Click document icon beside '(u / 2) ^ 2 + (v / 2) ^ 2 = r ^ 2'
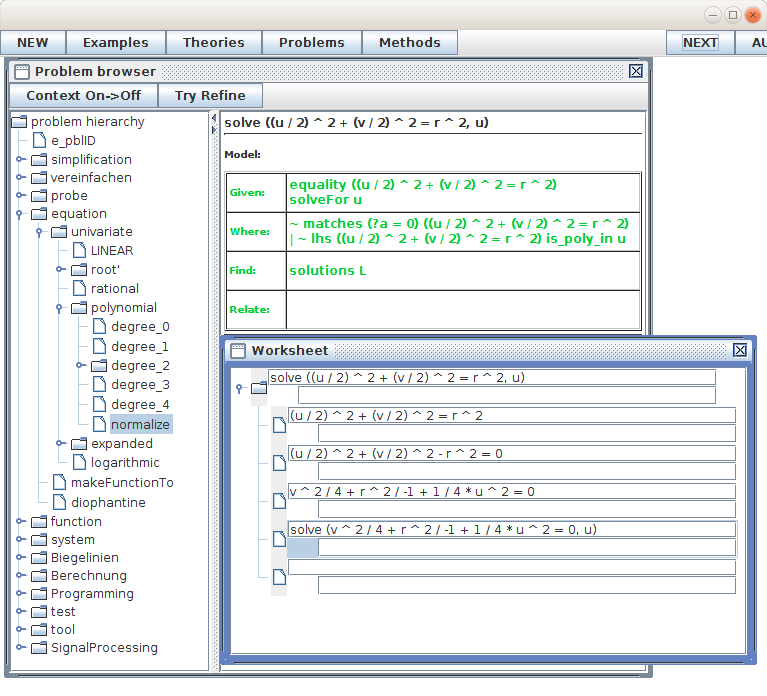 pos(279,425)
